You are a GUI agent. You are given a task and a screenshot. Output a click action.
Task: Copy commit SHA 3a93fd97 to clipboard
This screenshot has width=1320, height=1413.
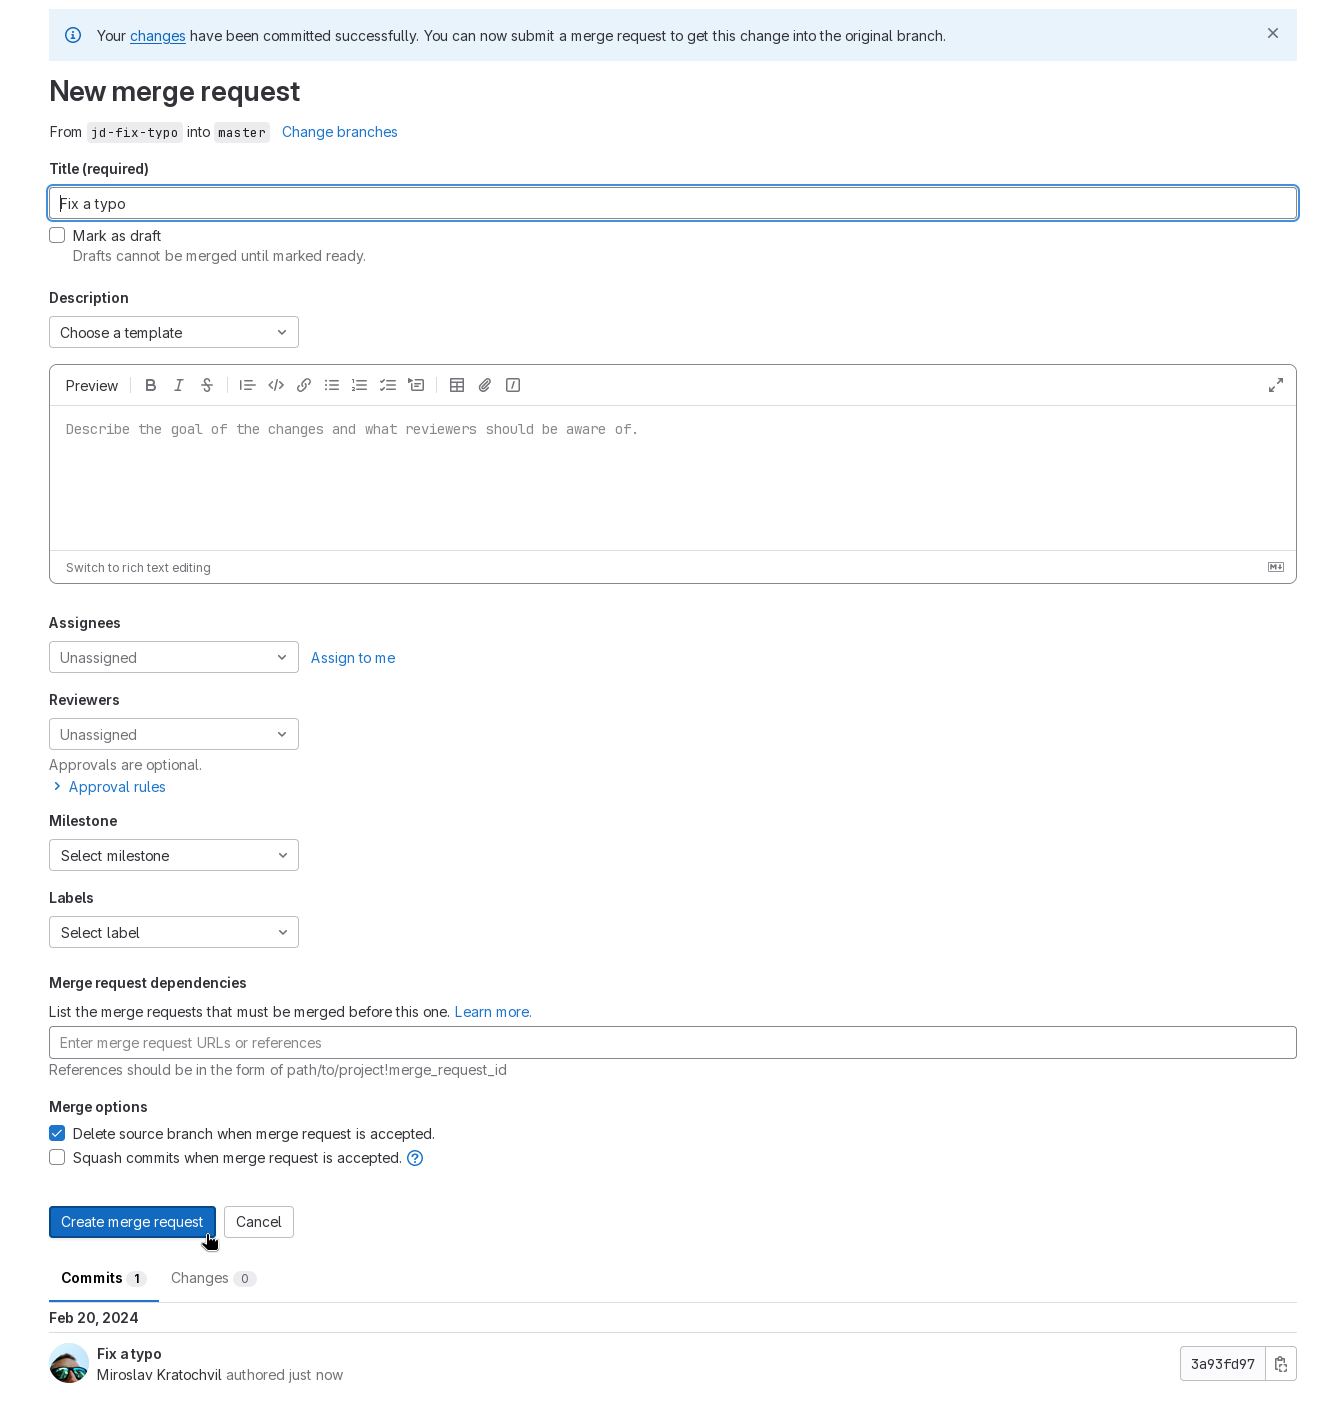tap(1281, 1364)
